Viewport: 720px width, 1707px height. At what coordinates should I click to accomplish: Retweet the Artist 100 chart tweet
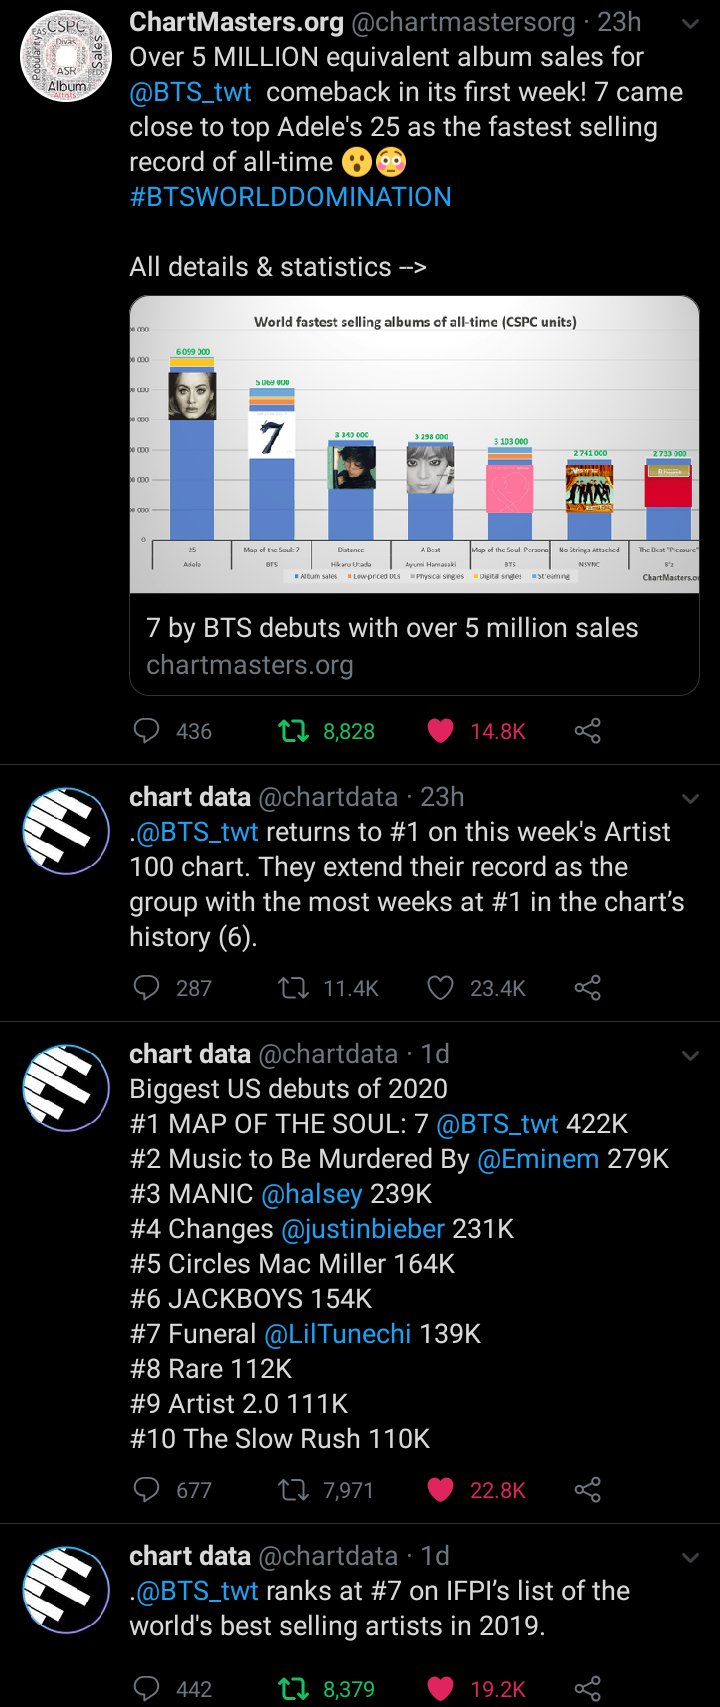294,988
